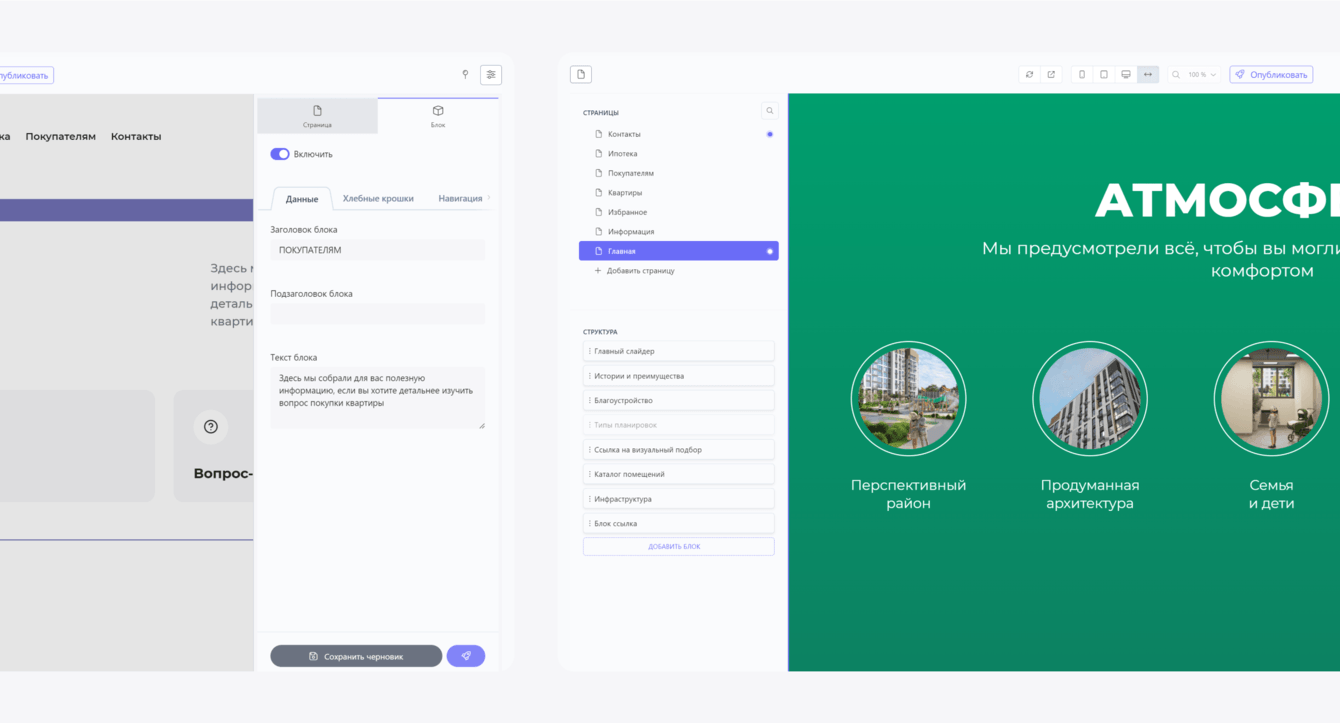1340x723 pixels.
Task: Grab the drag handle of Инфраструктура block
Action: tap(589, 499)
